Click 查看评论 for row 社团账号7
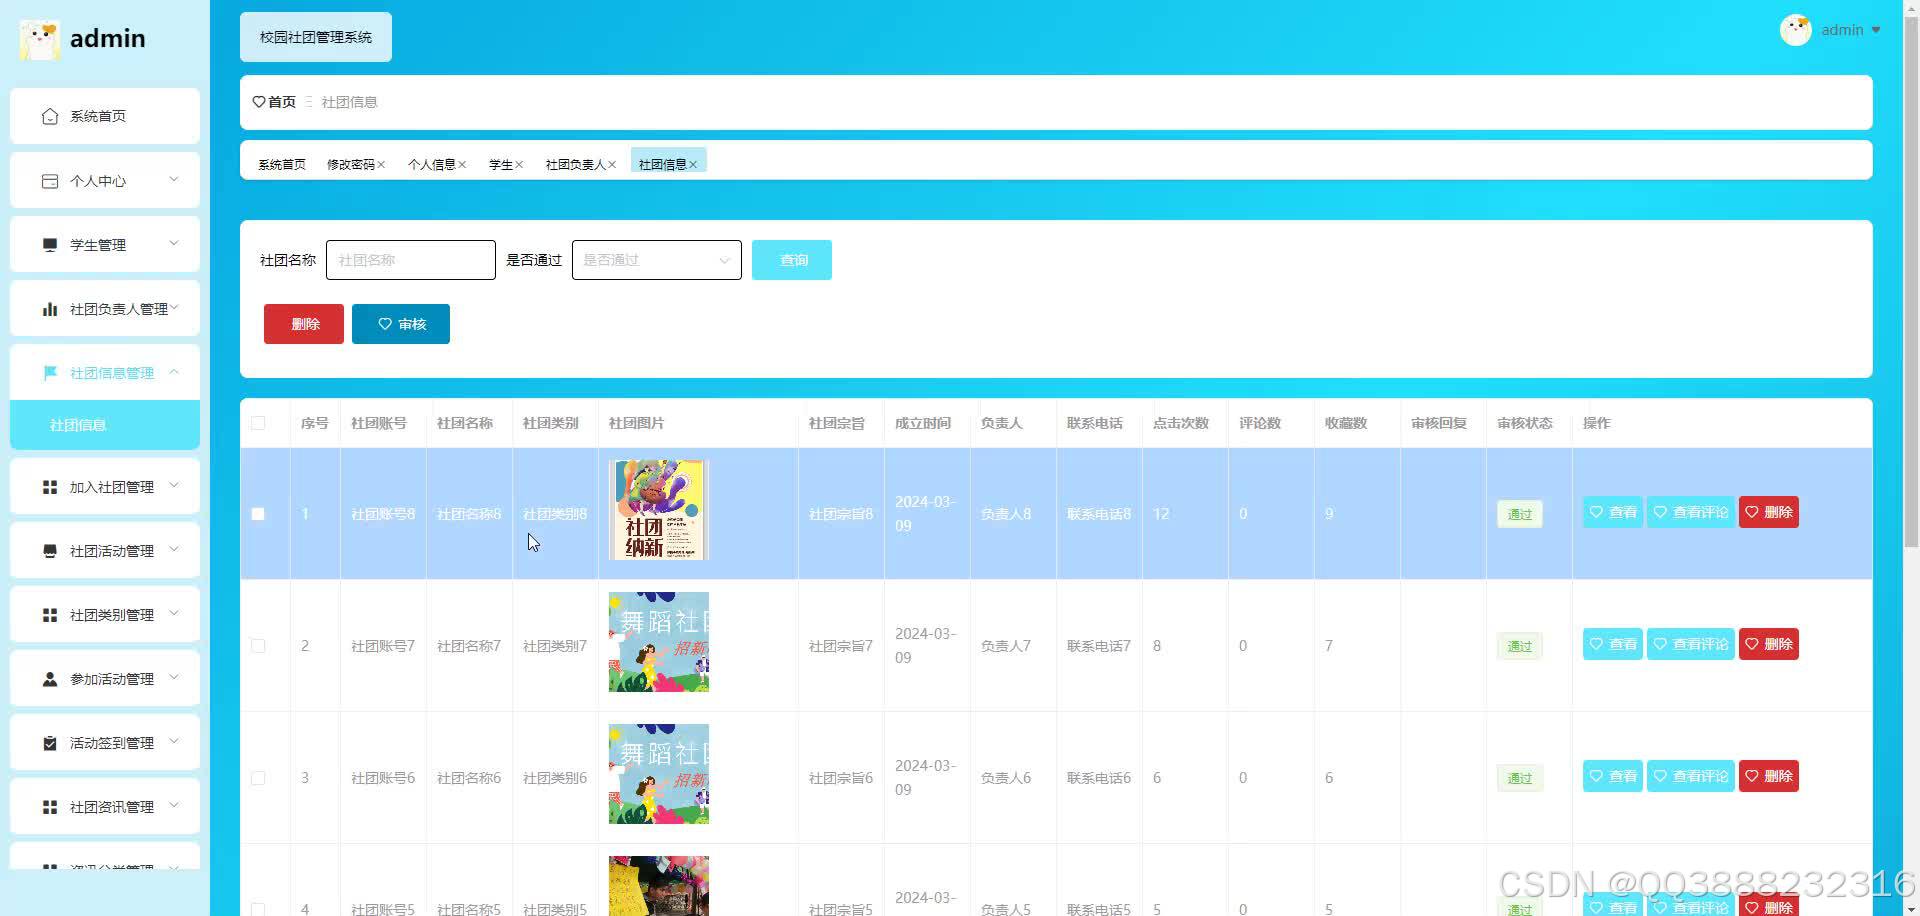Screen dimensions: 1920x916 (x=1691, y=644)
